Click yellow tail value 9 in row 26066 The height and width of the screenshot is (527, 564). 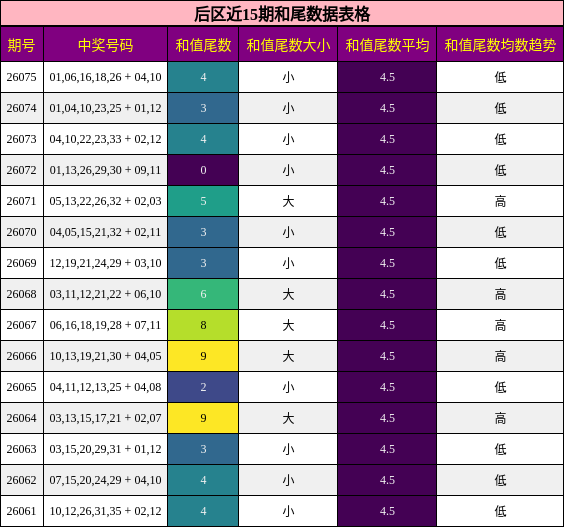point(203,356)
